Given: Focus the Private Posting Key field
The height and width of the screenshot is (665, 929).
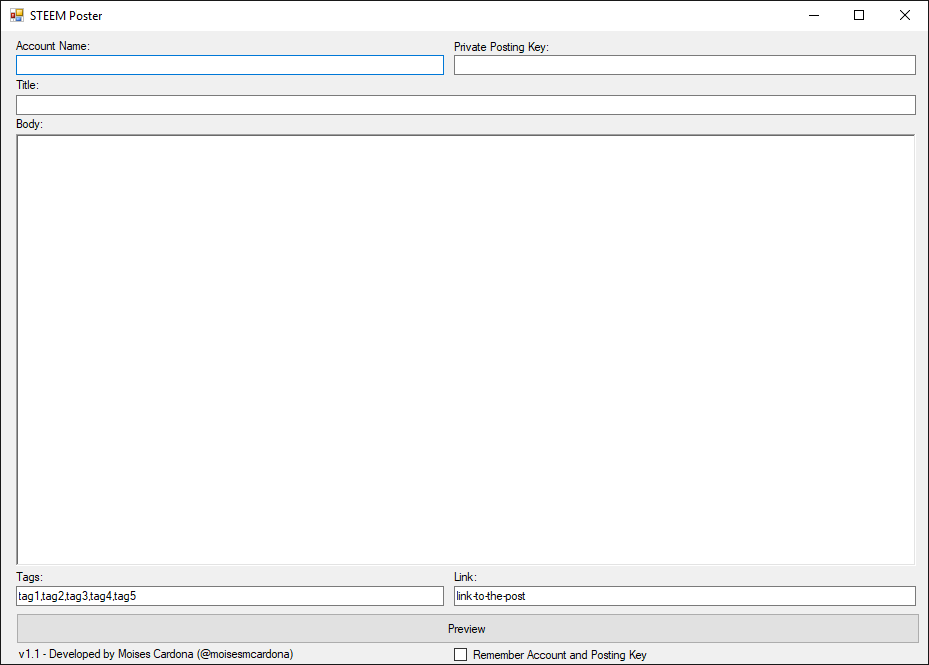Looking at the screenshot, I should click(x=685, y=65).
